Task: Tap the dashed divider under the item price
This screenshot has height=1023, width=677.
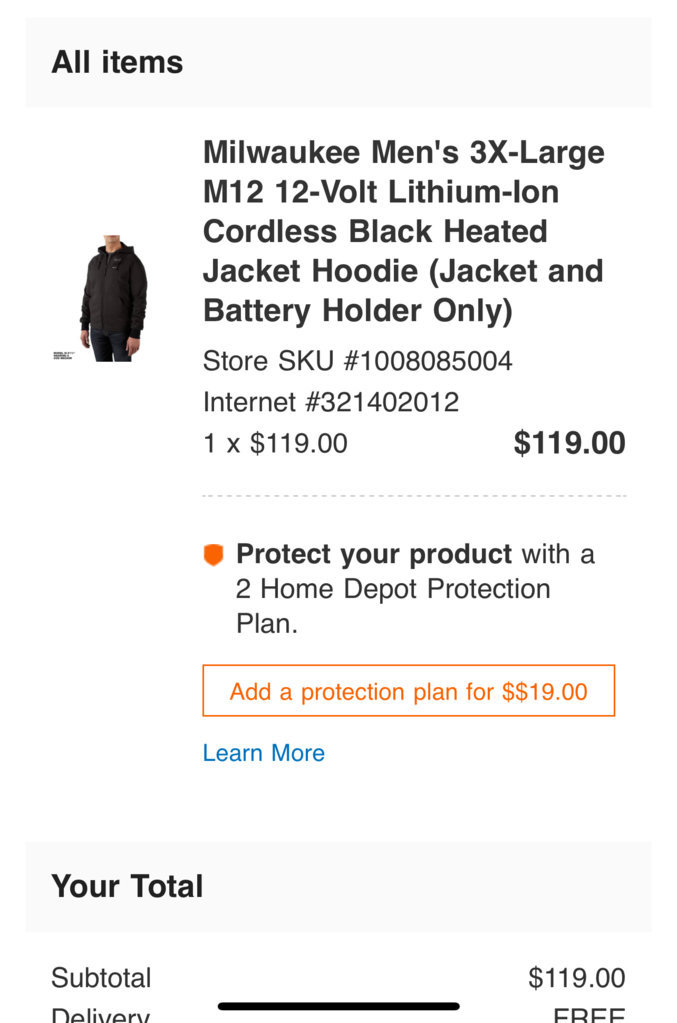Action: [414, 496]
